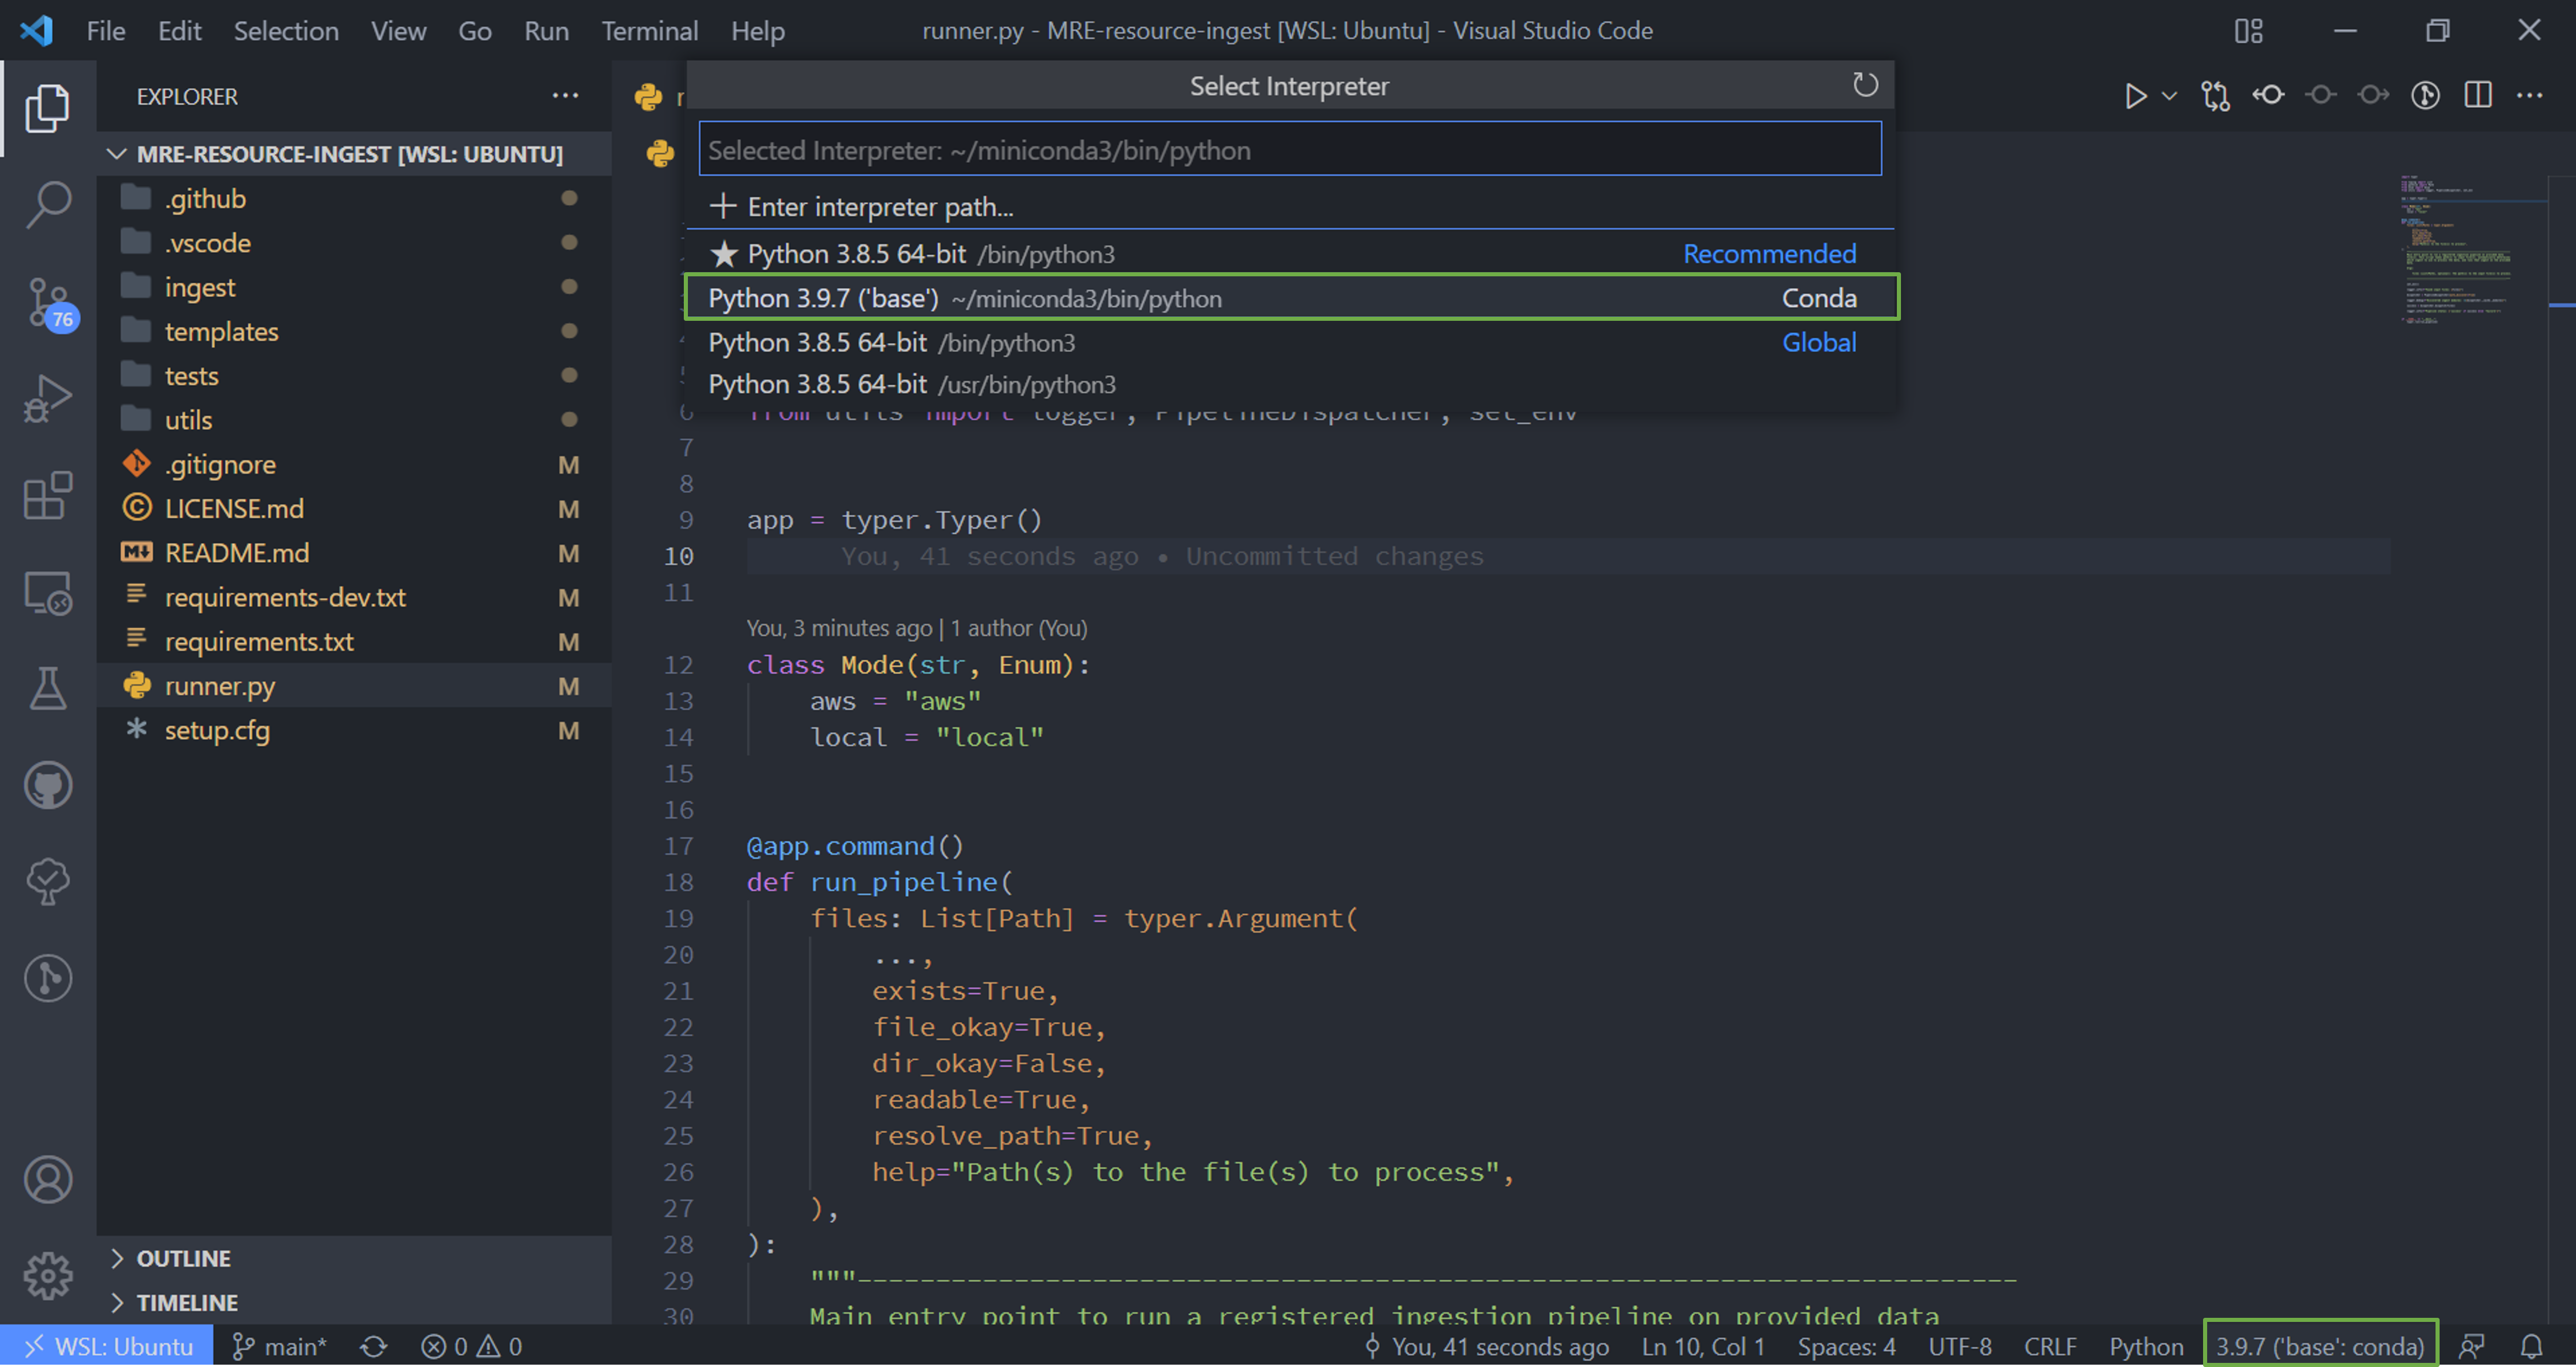Change indentation via Spaces: 4
Screen dimensions: 2576x1367
click(x=1846, y=1347)
